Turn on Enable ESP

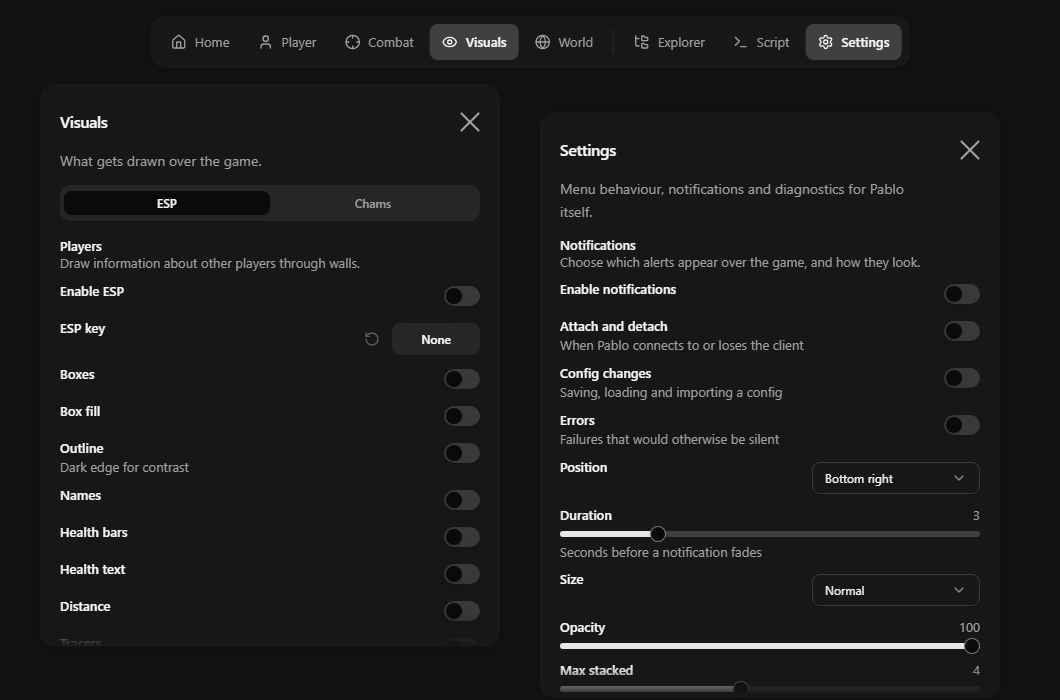462,296
